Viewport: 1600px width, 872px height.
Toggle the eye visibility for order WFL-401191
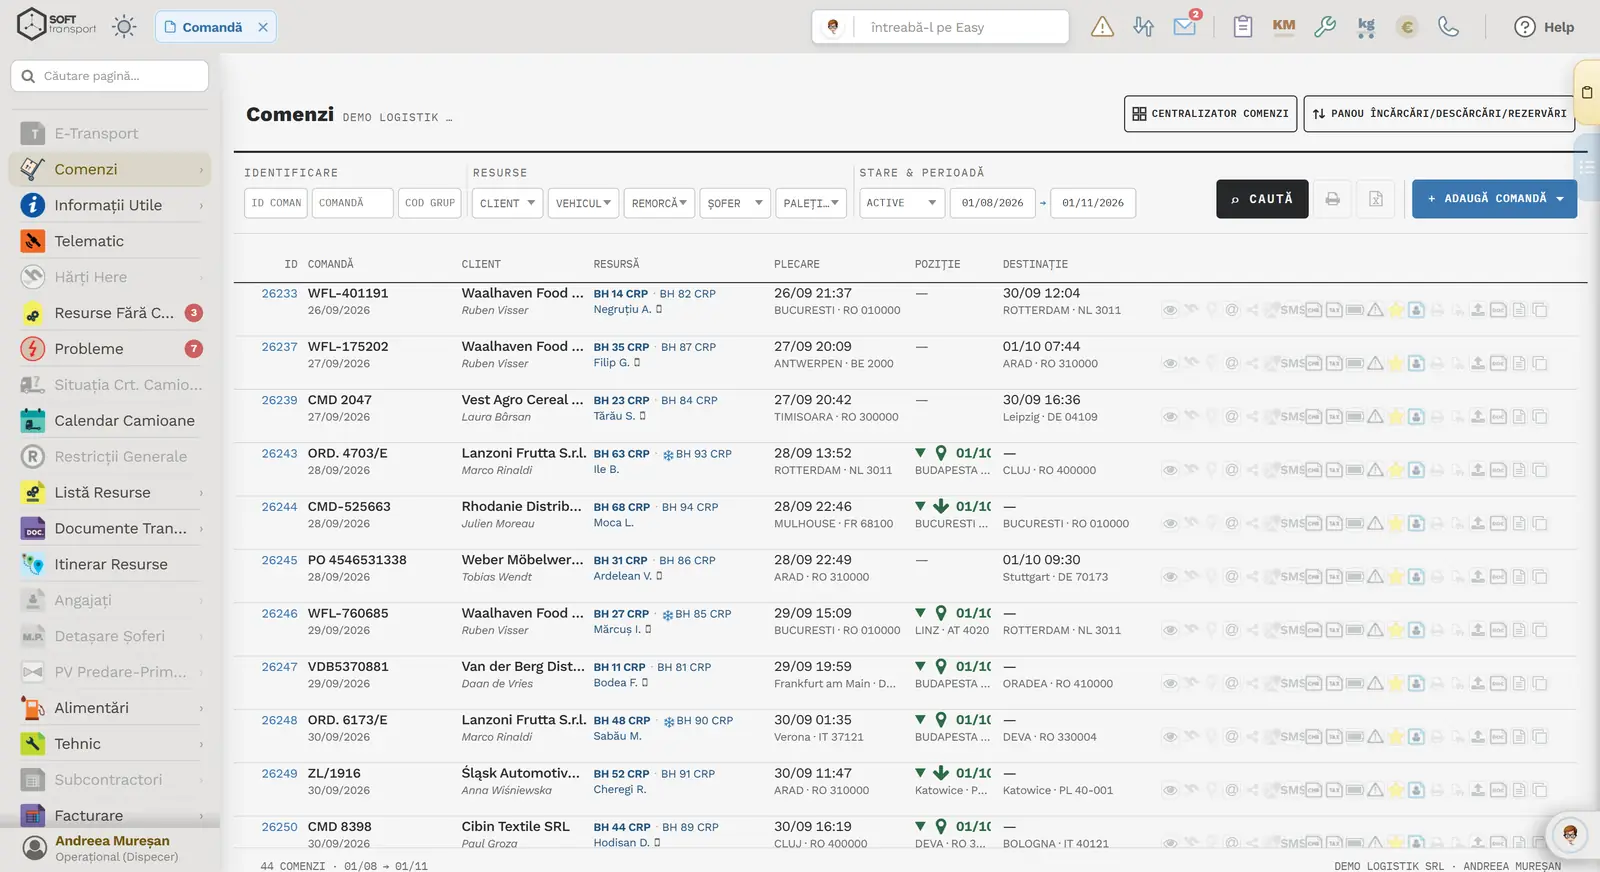point(1170,310)
